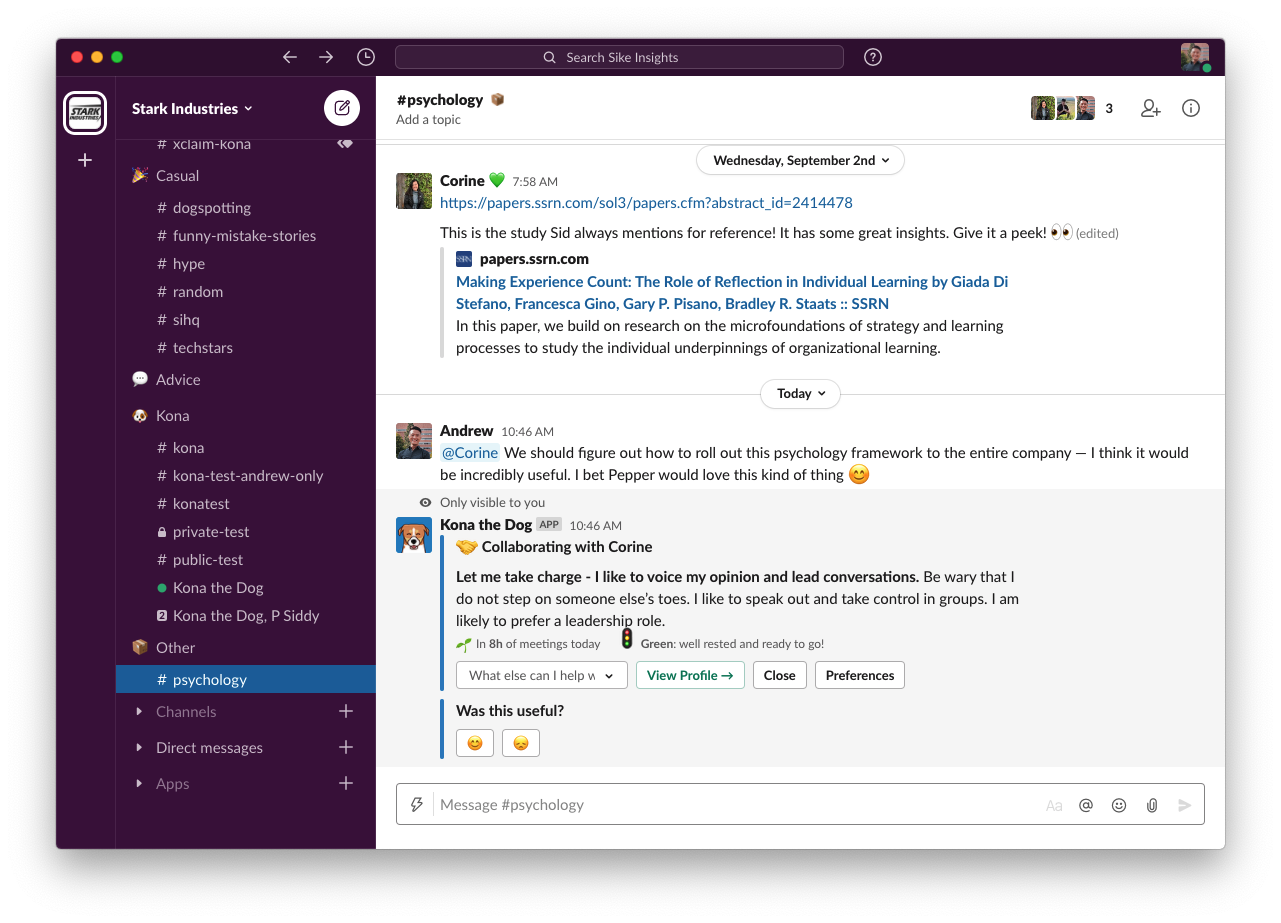Expand the Apps section
This screenshot has height=923, width=1281.
[139, 783]
